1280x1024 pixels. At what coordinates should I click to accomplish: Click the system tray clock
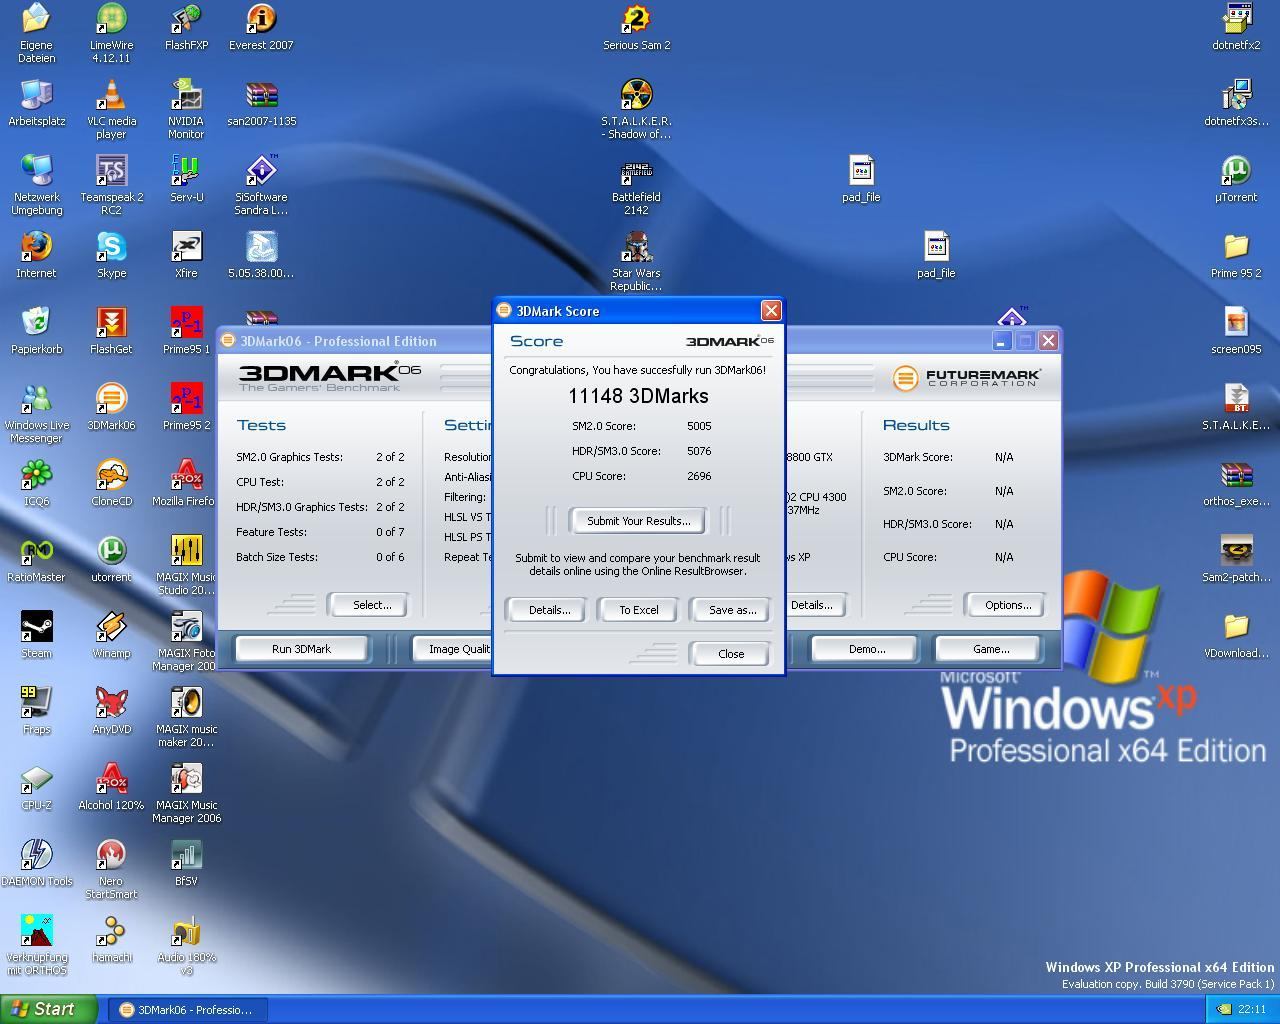click(x=1252, y=1010)
